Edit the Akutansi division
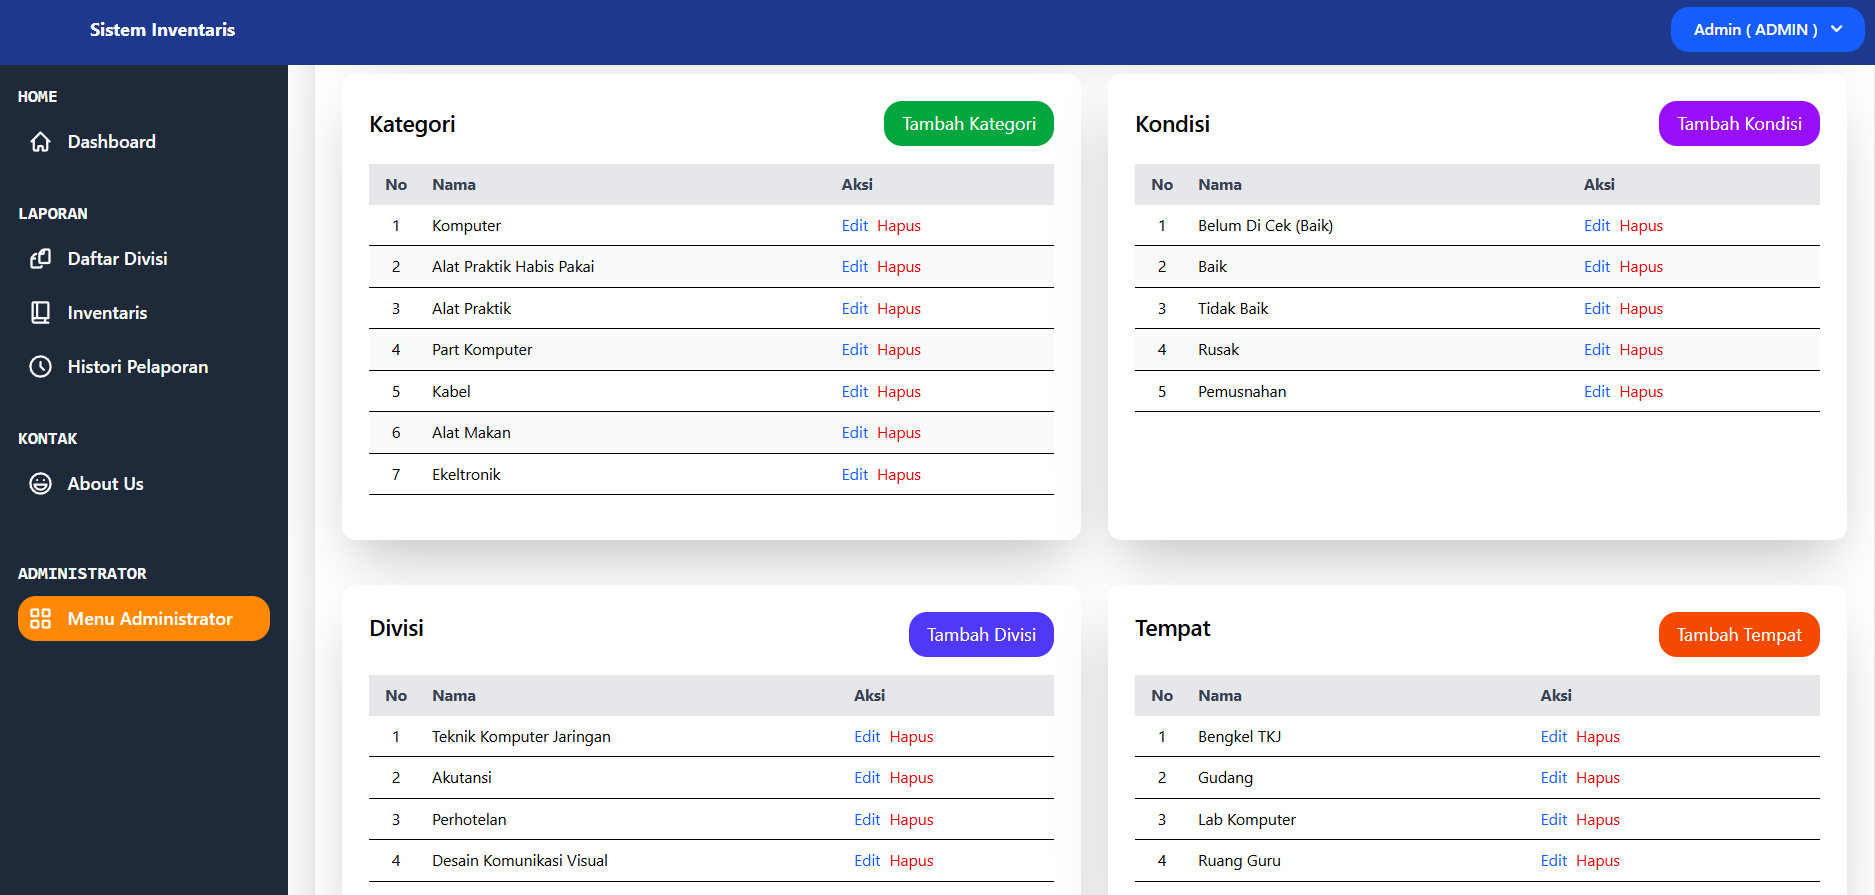 click(867, 778)
